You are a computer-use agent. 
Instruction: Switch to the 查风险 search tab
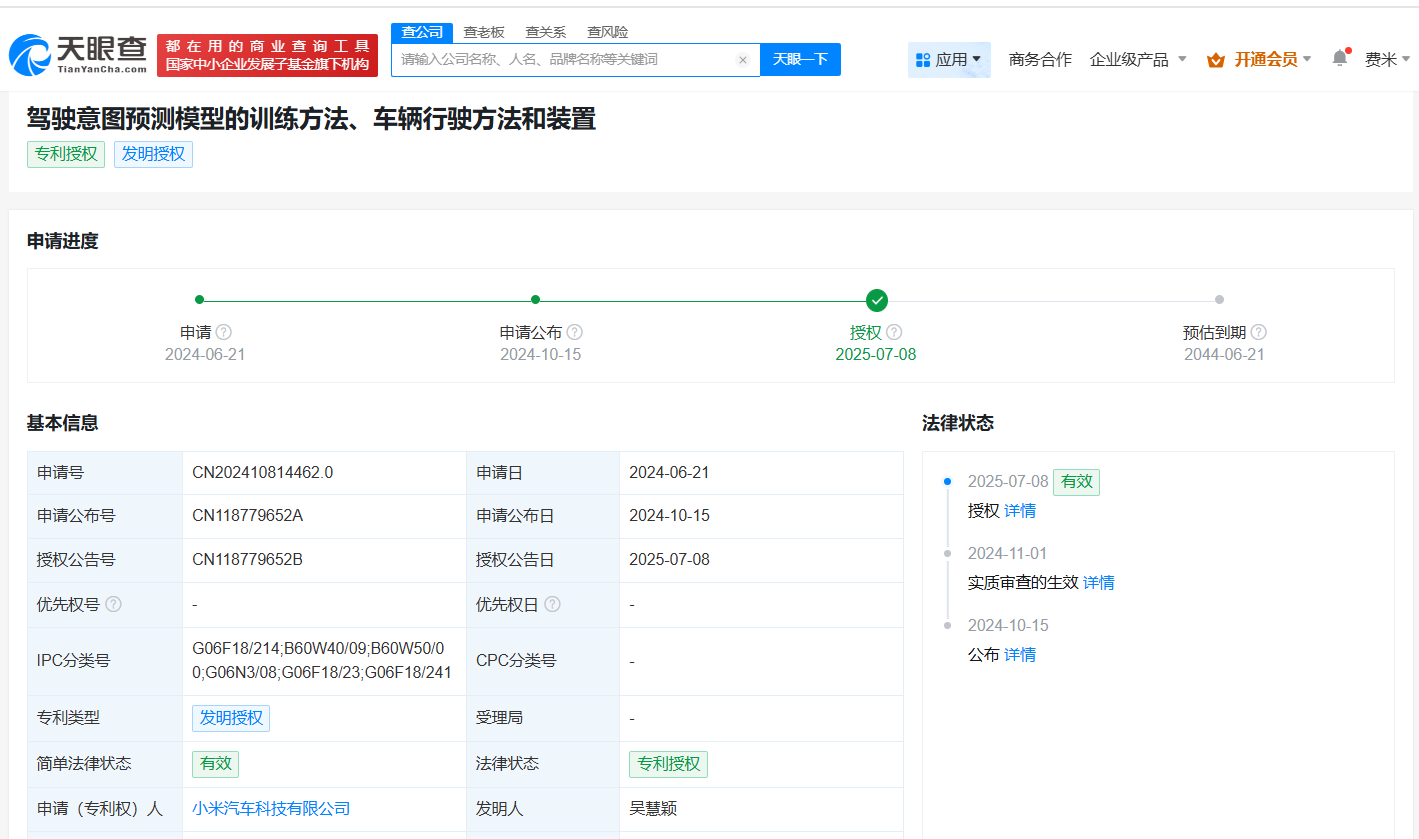click(607, 32)
